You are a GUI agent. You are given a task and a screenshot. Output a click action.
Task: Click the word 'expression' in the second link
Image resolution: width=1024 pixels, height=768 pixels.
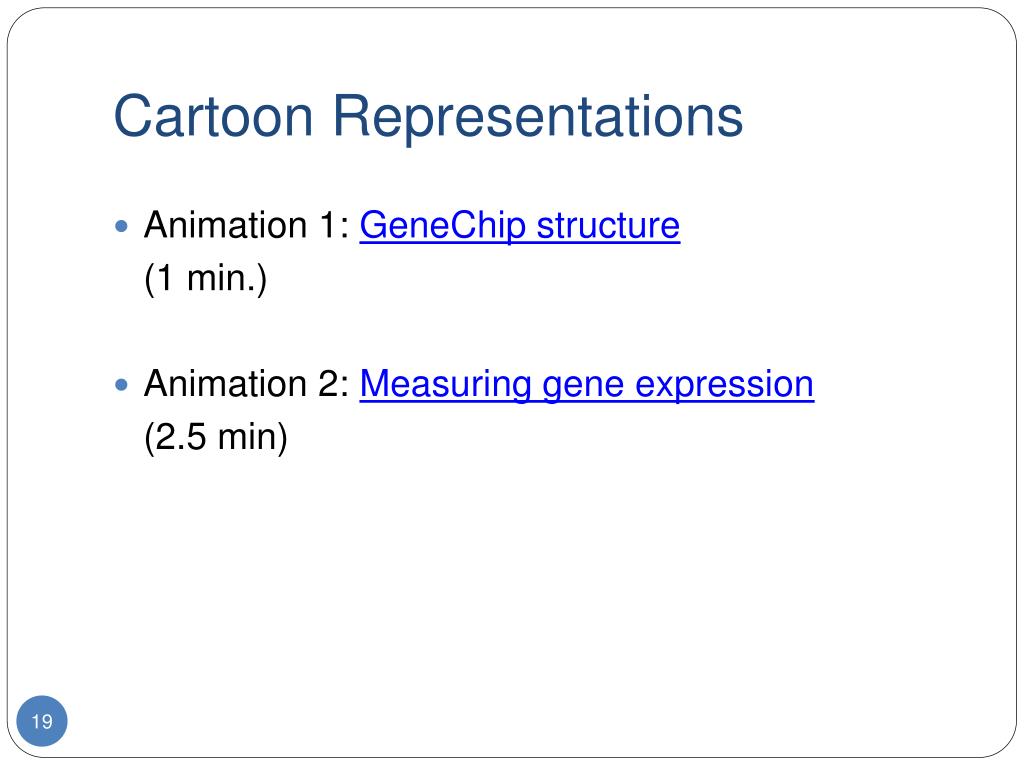coord(724,386)
